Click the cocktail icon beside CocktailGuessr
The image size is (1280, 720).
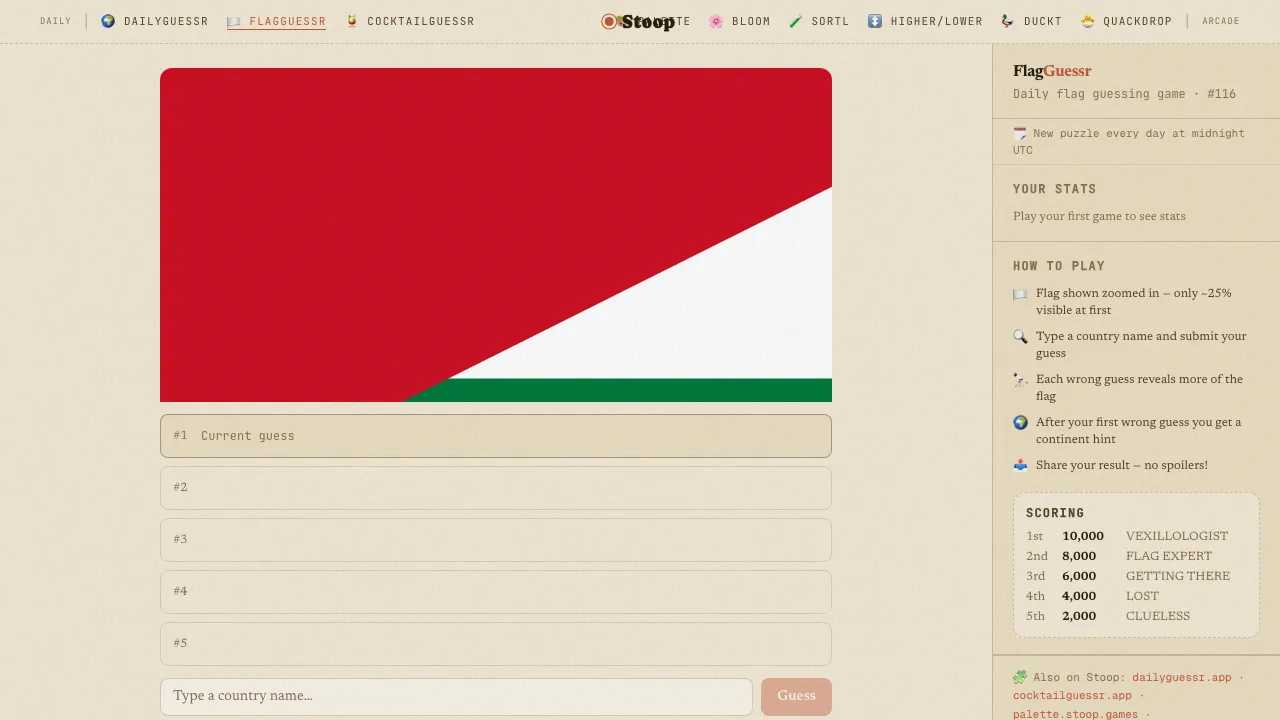352,21
